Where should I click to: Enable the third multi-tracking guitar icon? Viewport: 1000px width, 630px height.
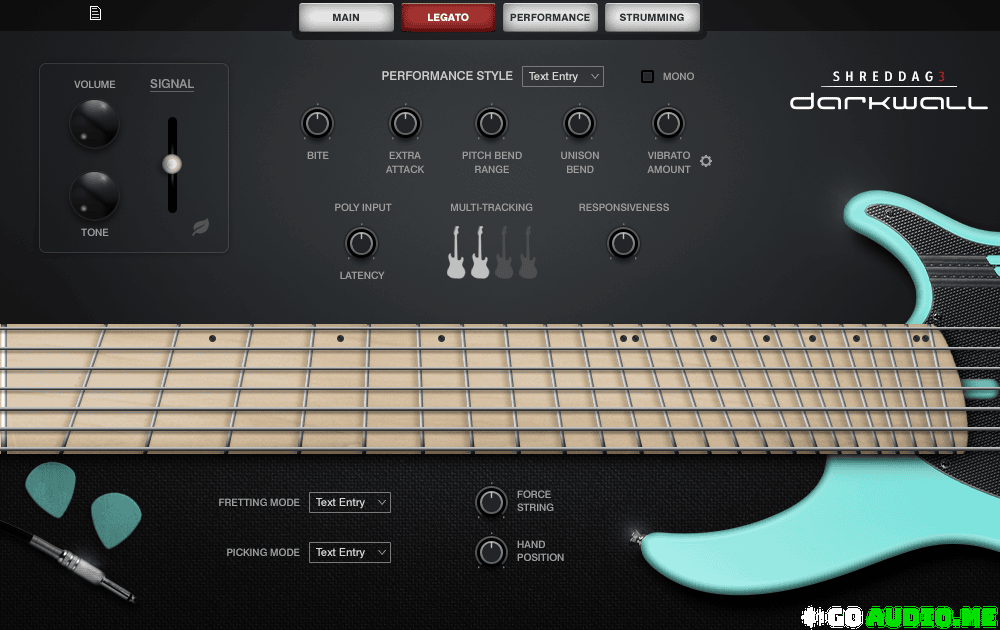504,252
